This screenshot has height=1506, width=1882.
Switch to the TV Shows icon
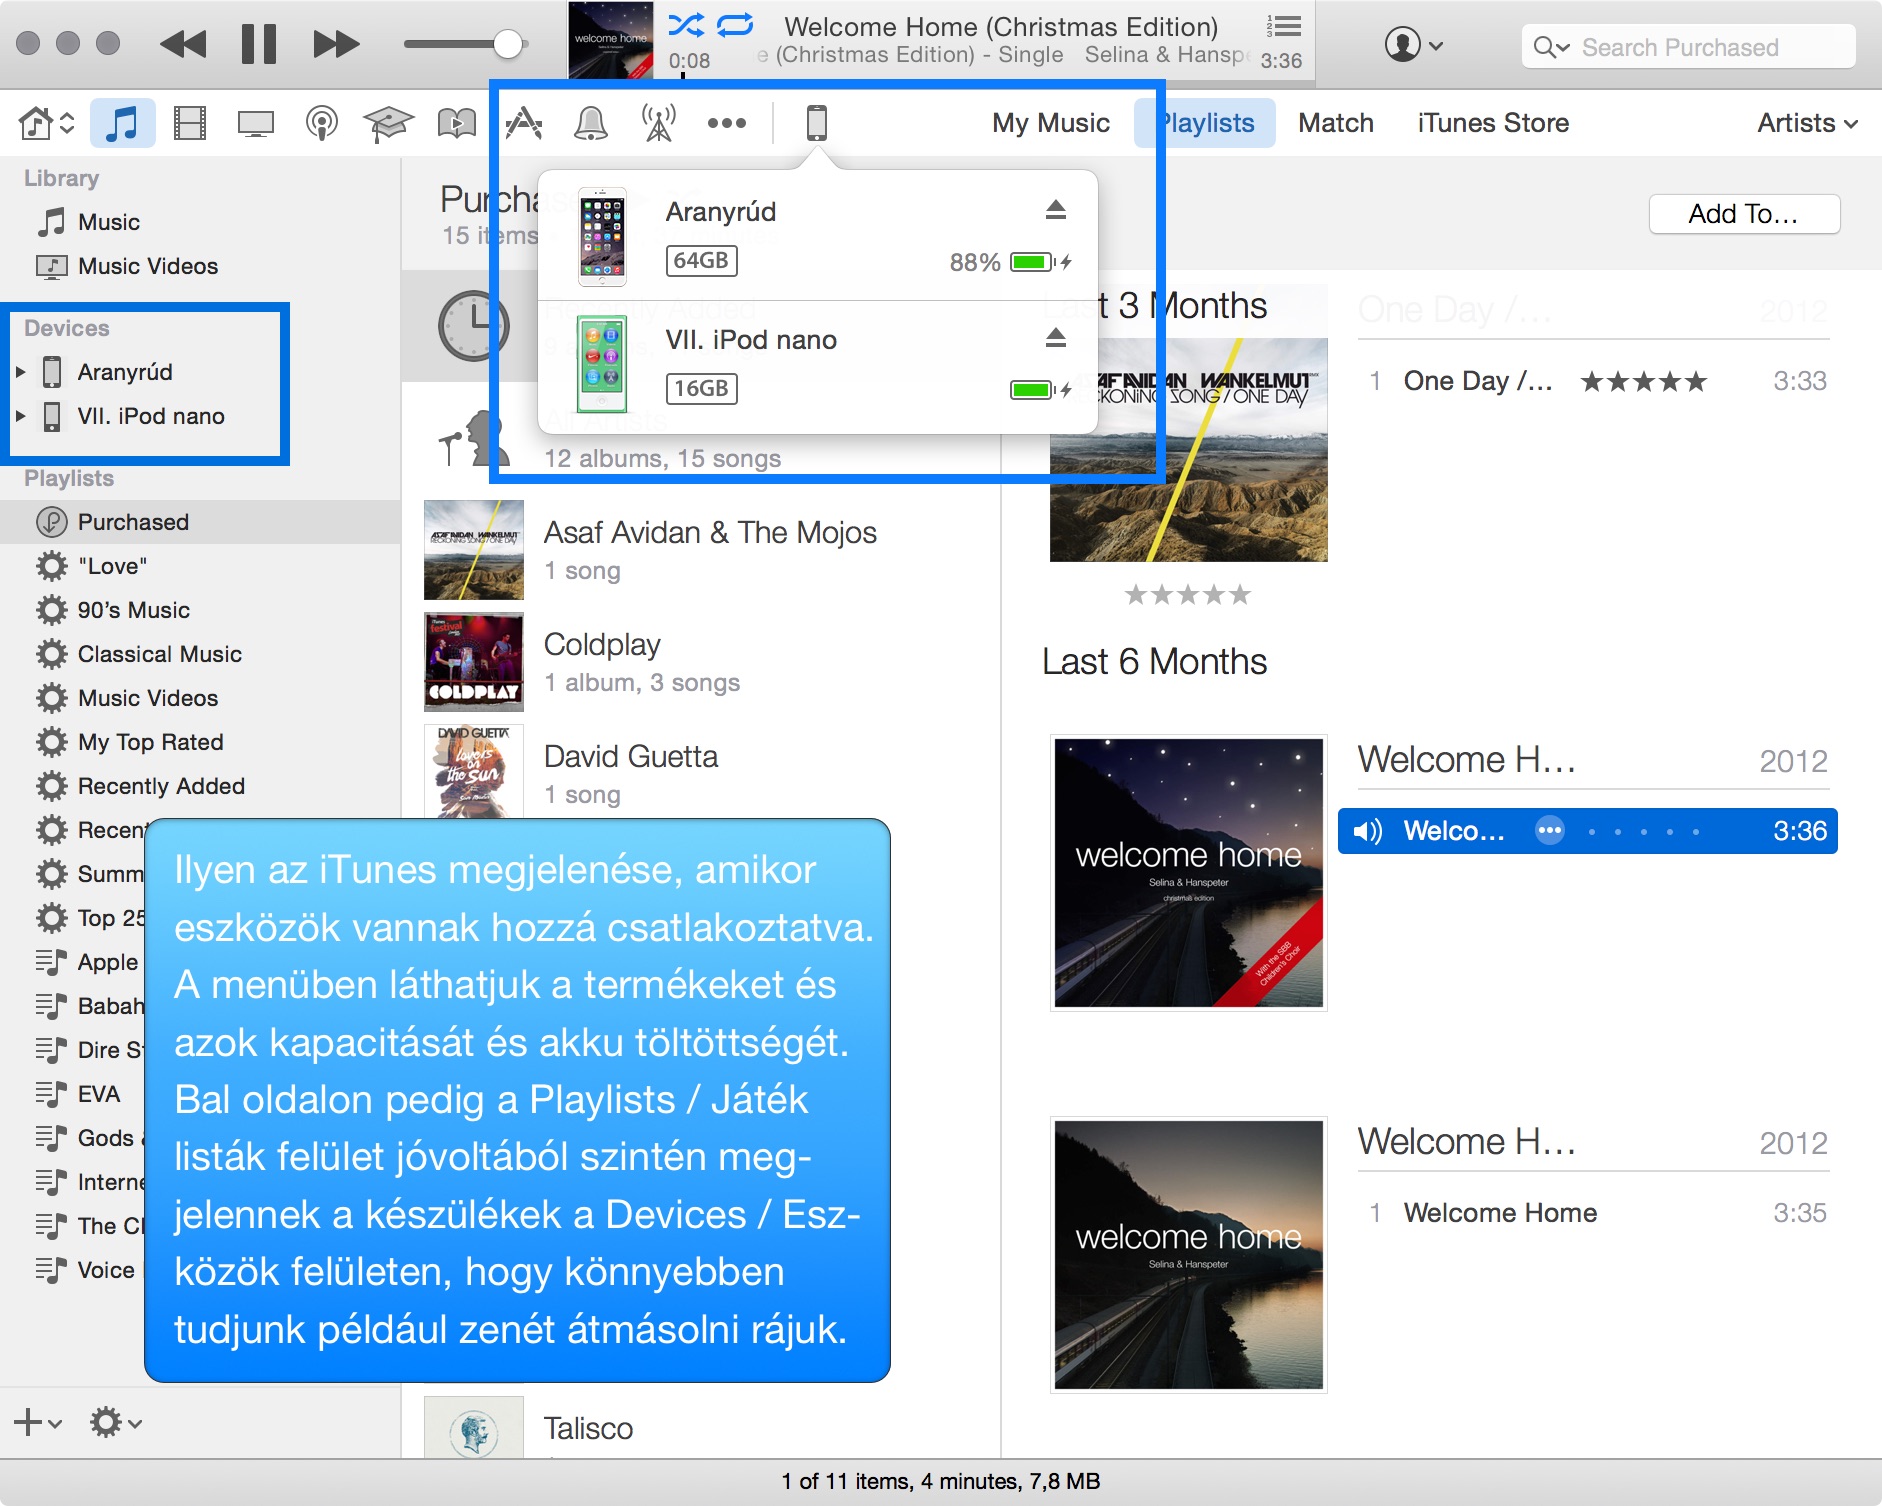pyautogui.click(x=256, y=123)
